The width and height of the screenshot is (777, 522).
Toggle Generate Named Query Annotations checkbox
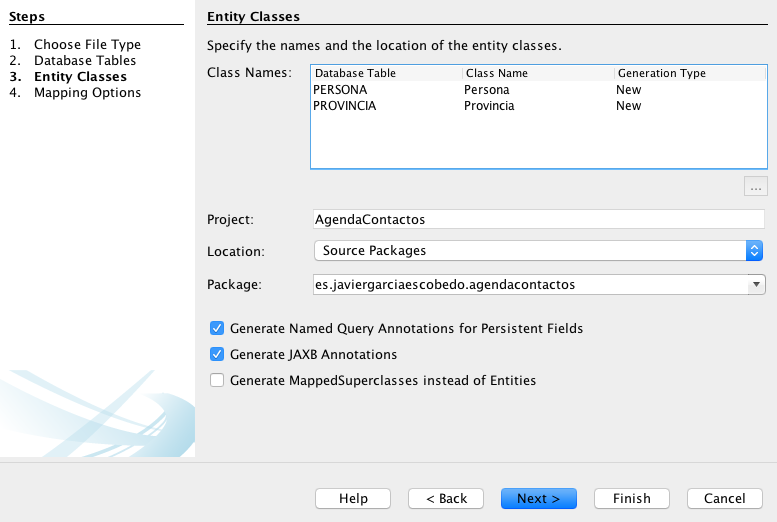click(217, 328)
